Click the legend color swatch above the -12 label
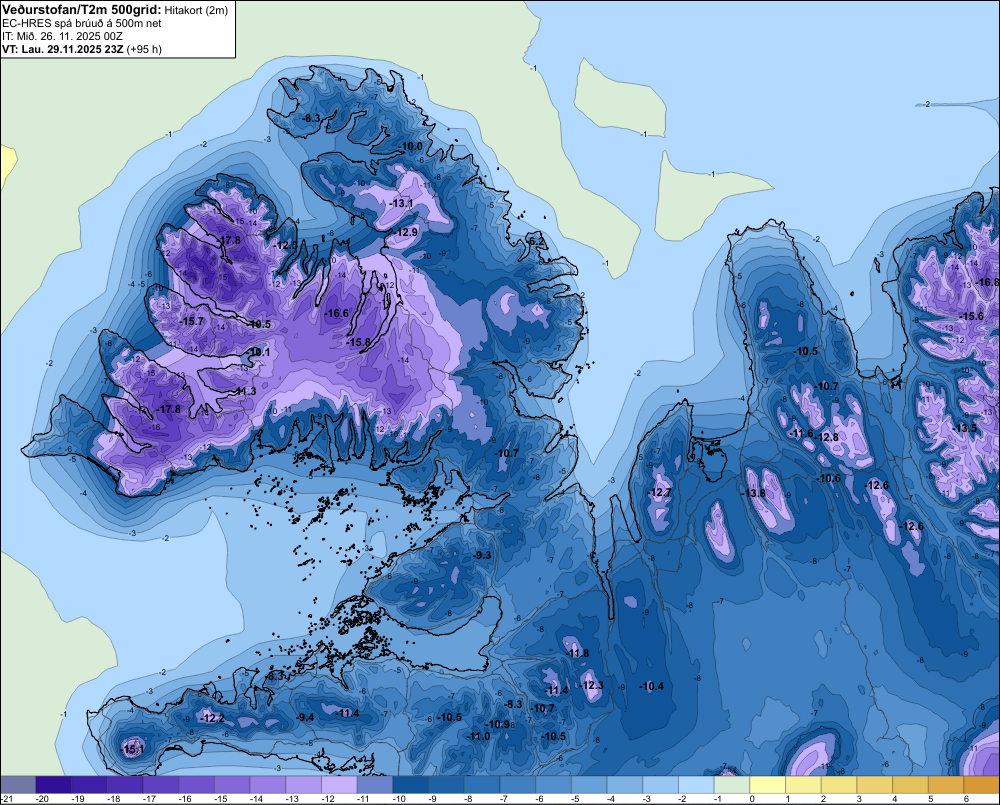Image resolution: width=1000 pixels, height=805 pixels. [x=339, y=785]
